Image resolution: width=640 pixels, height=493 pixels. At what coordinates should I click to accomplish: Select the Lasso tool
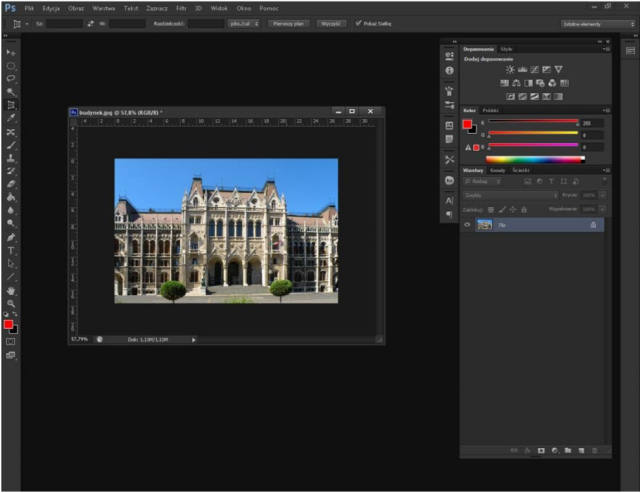pyautogui.click(x=11, y=79)
